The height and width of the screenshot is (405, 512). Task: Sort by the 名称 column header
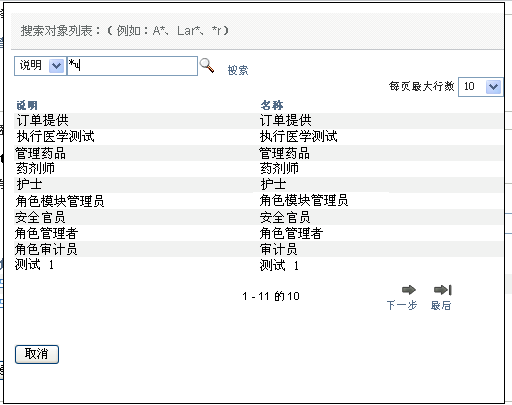click(x=272, y=105)
